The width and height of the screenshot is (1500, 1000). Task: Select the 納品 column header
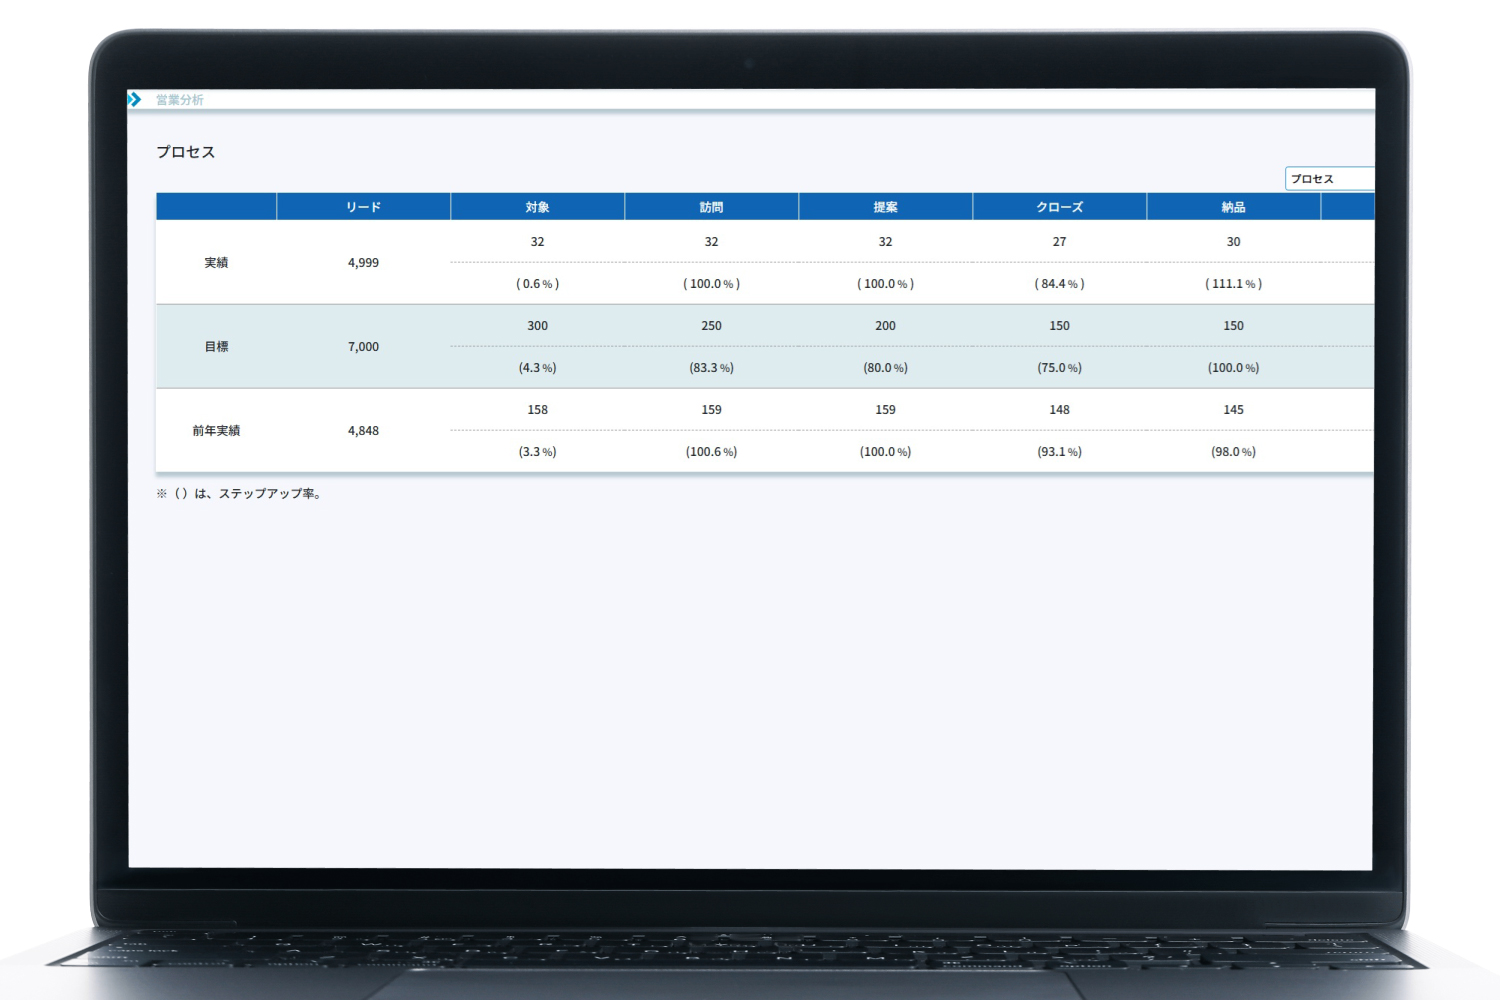click(1233, 207)
